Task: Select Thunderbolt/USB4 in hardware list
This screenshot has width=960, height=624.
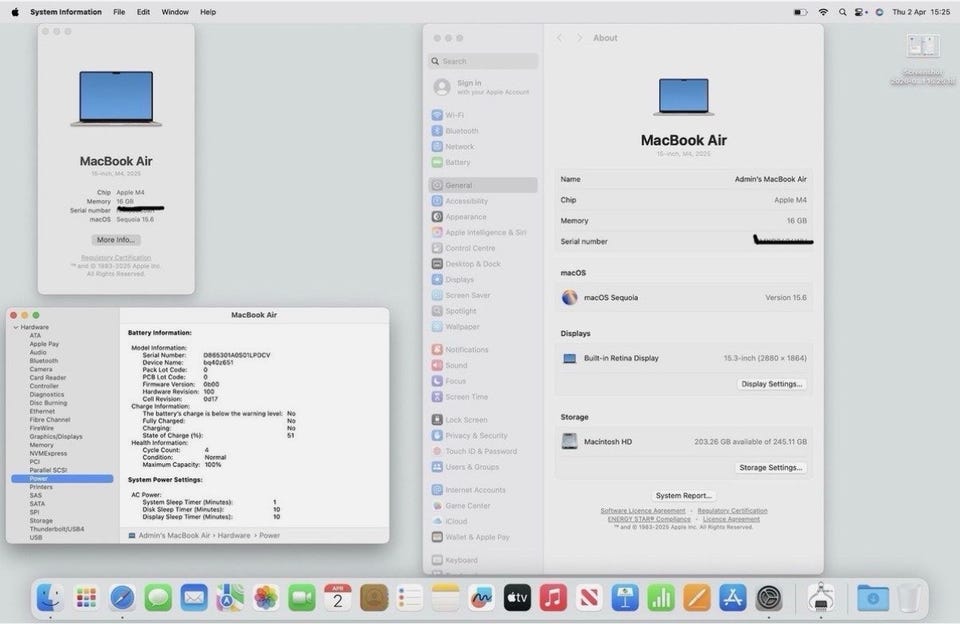Action: [57, 529]
